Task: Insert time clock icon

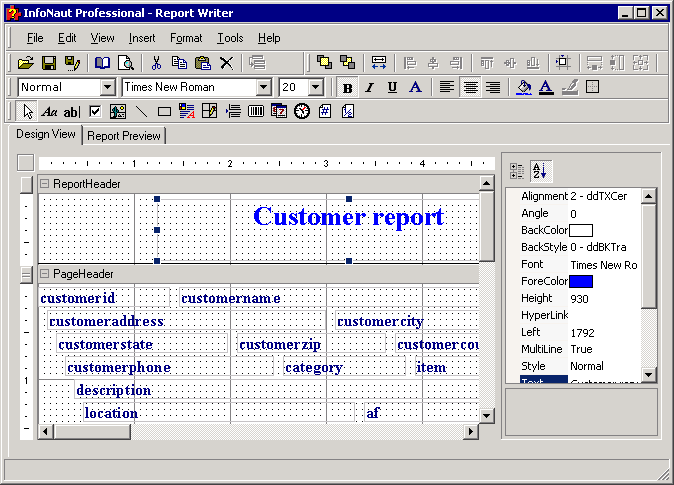Action: click(302, 111)
